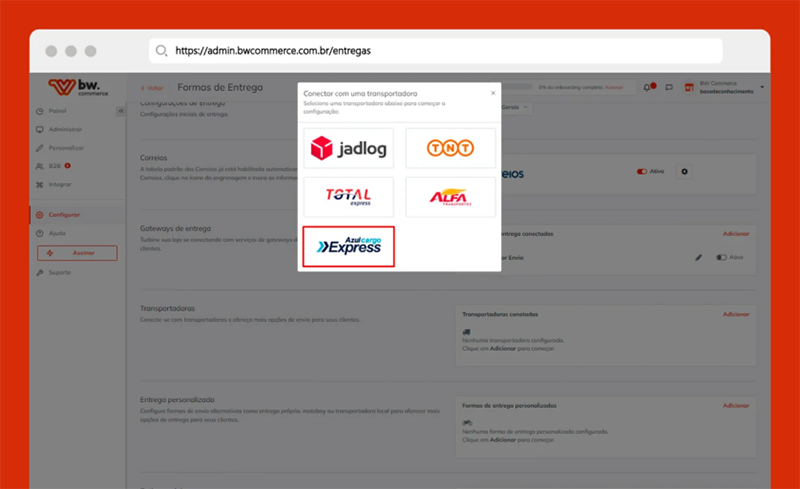800x489 pixels.
Task: Open the Gerais dropdown
Action: 514,107
